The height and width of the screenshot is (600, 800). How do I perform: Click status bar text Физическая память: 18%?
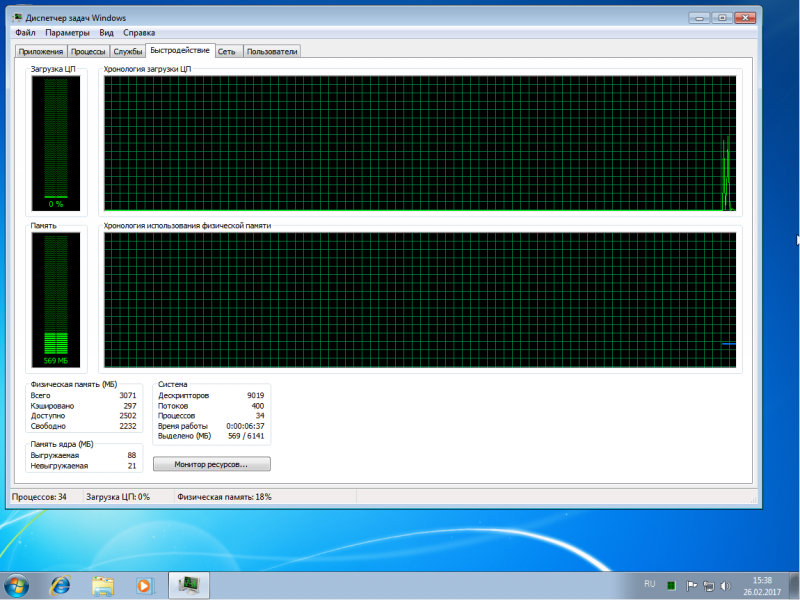click(224, 497)
